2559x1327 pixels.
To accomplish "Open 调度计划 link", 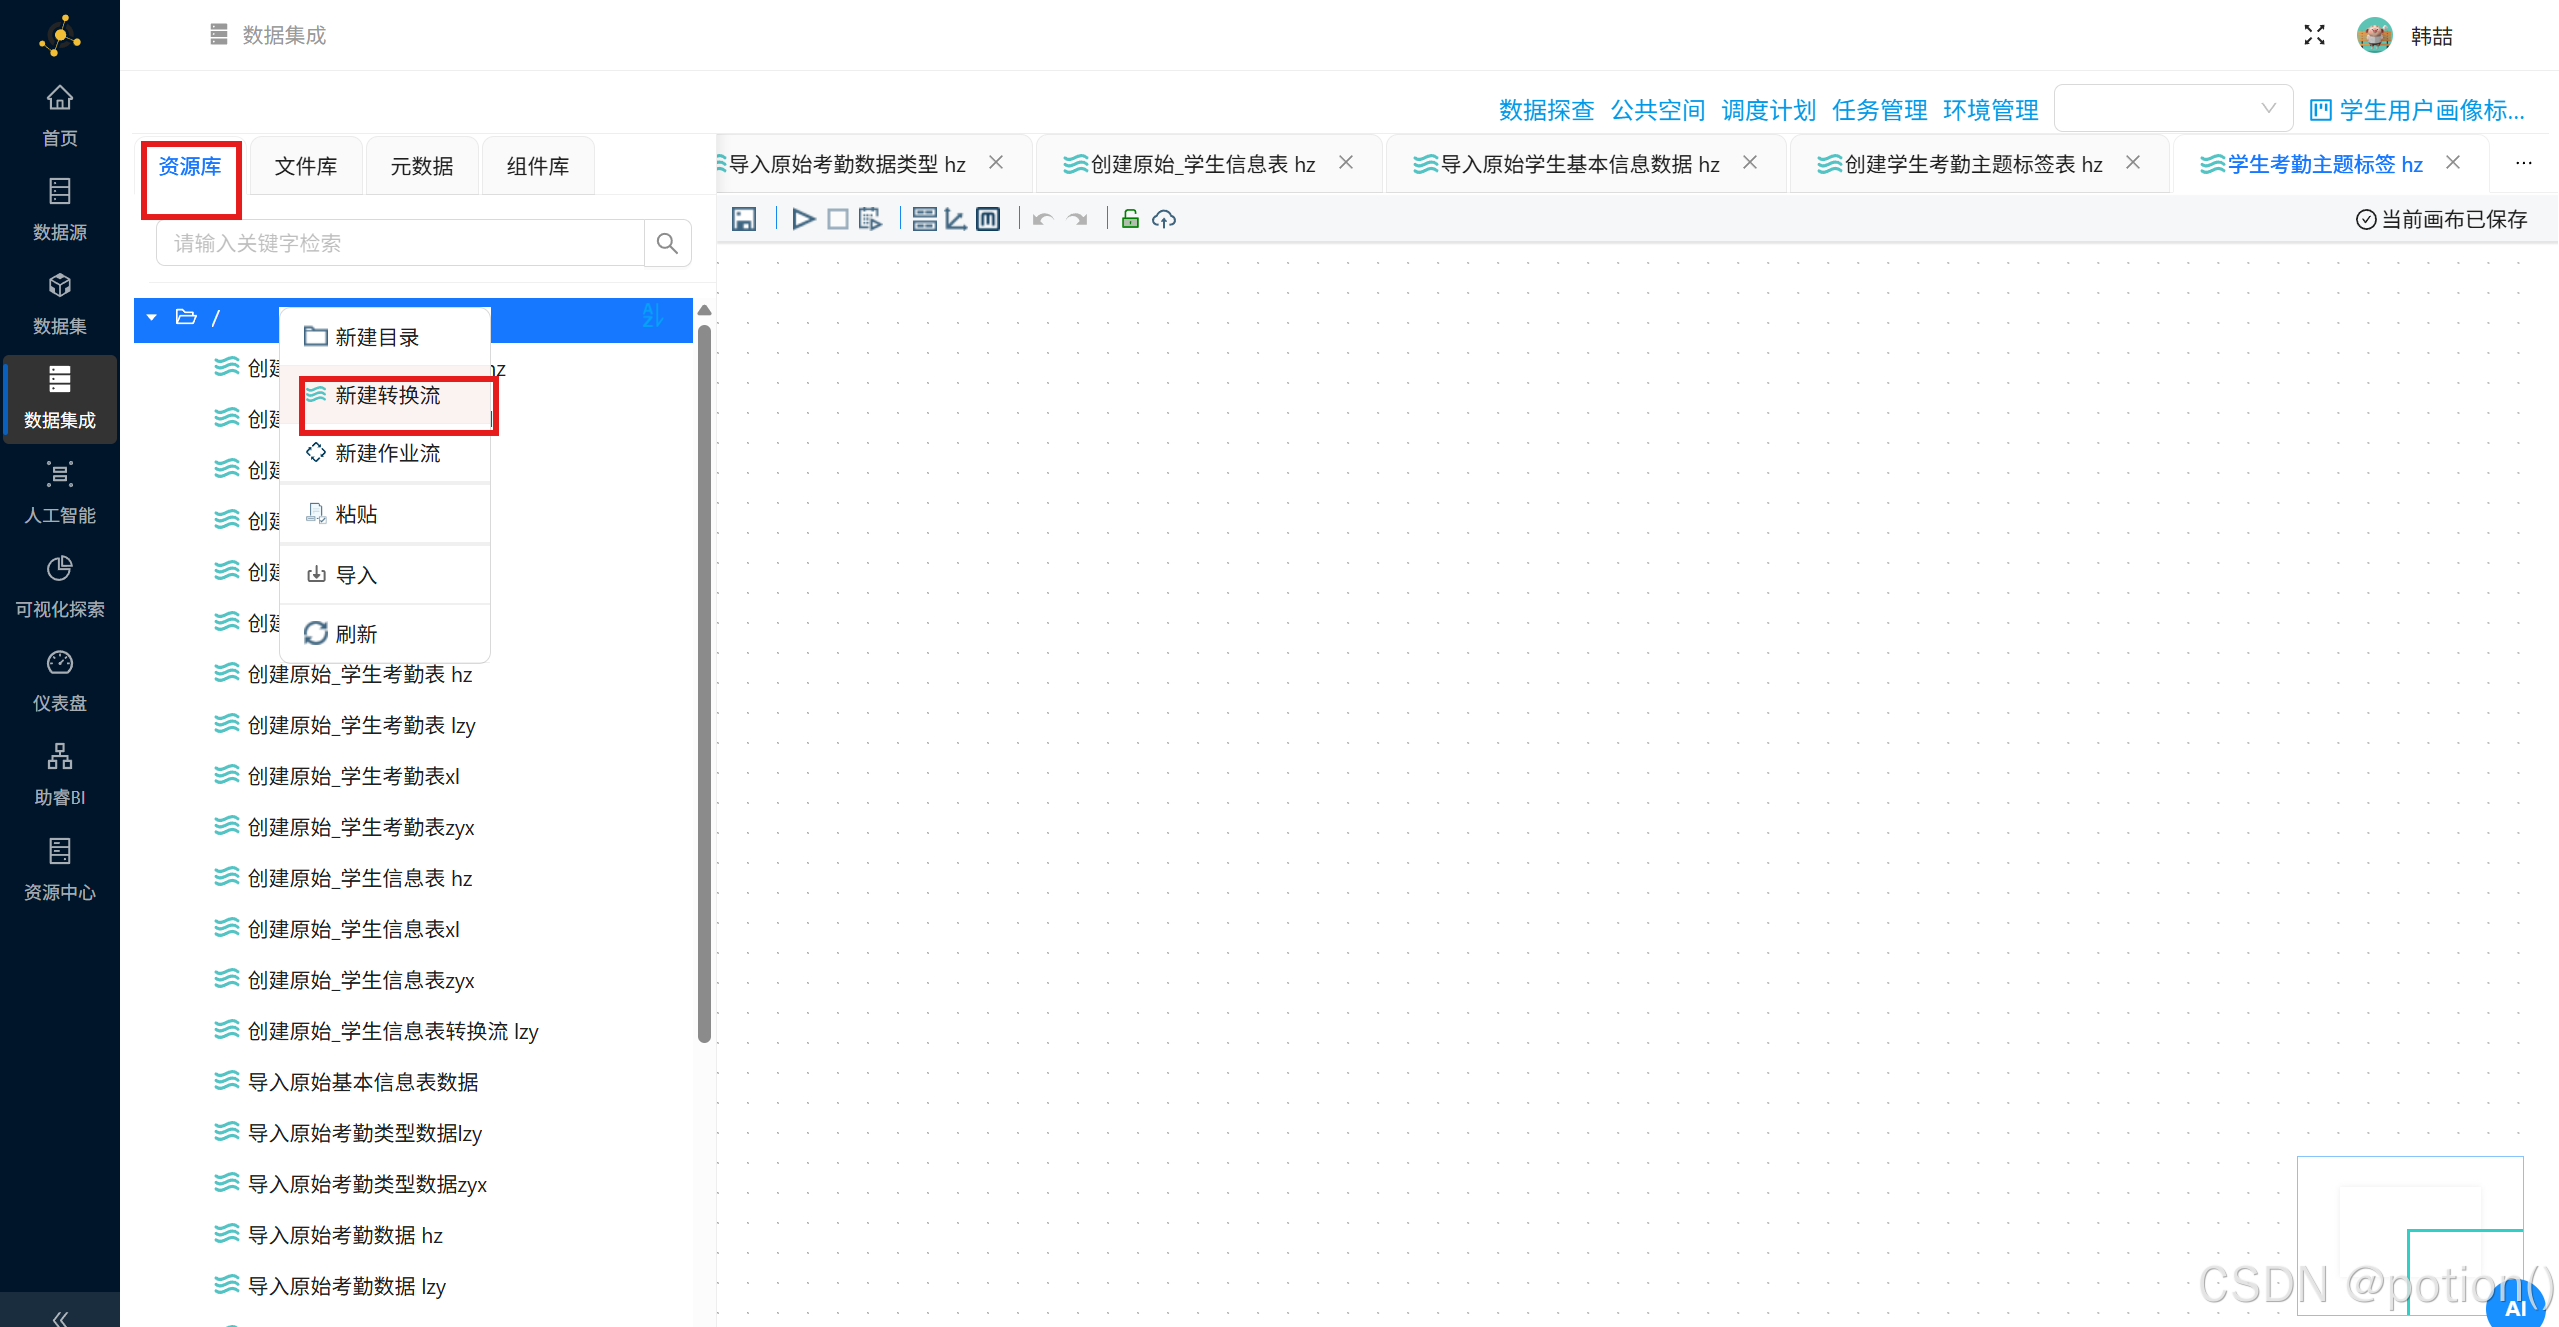I will coord(1768,110).
